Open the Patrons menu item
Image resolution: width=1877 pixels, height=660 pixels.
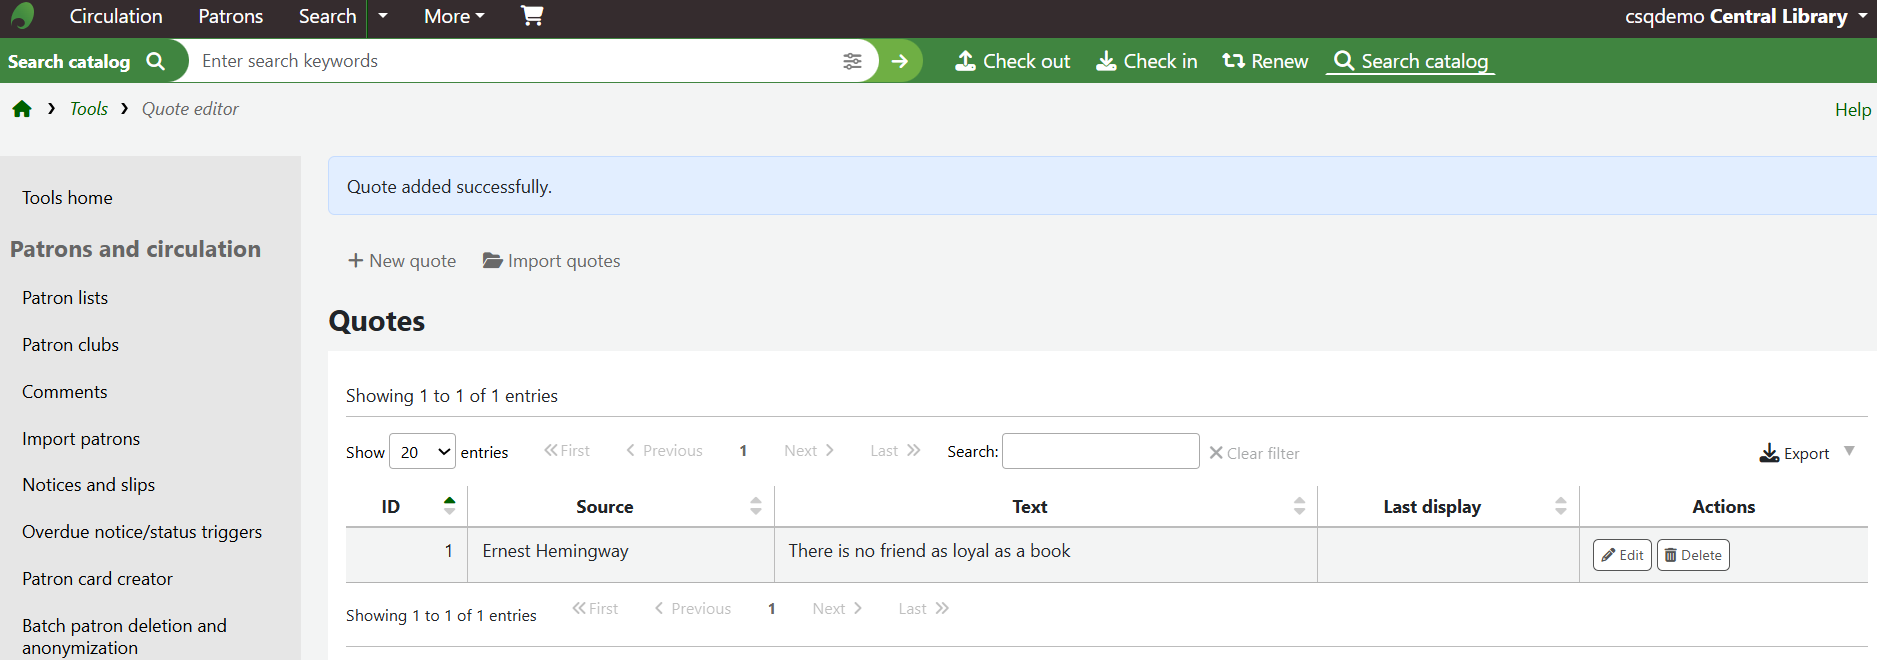click(230, 16)
